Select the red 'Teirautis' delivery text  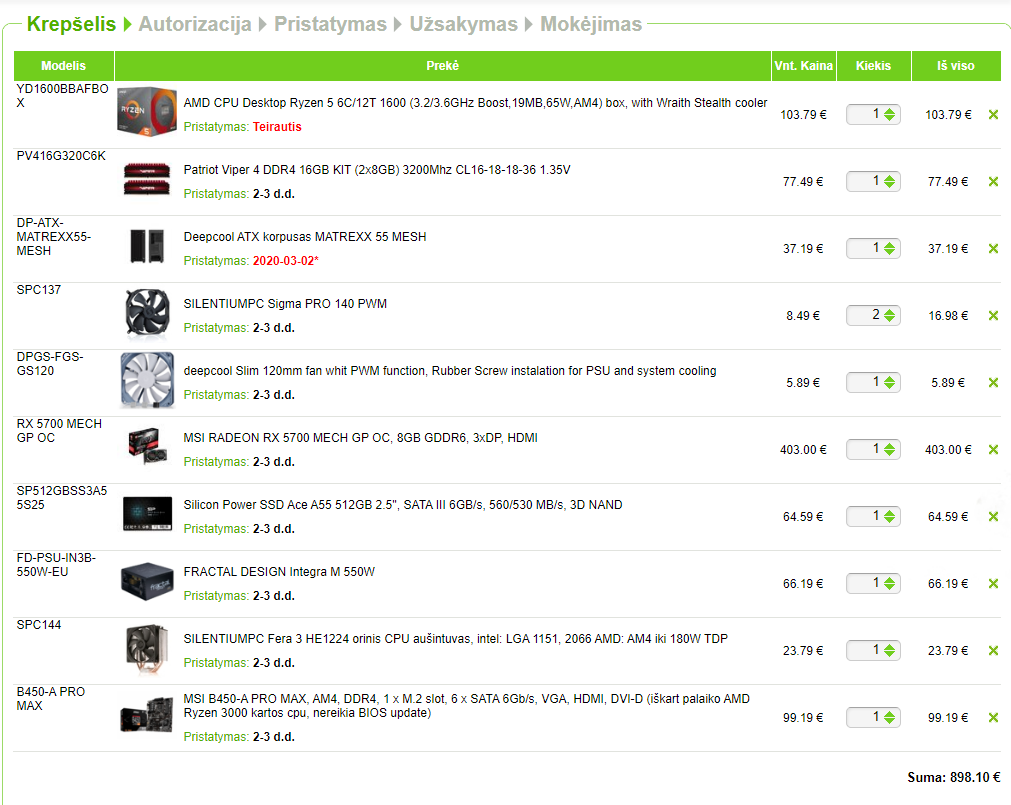tap(277, 127)
